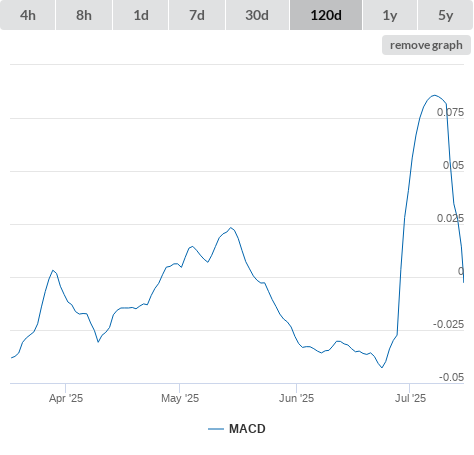474x455 pixels.
Task: Click the active 120d range tab
Action: [x=326, y=15]
